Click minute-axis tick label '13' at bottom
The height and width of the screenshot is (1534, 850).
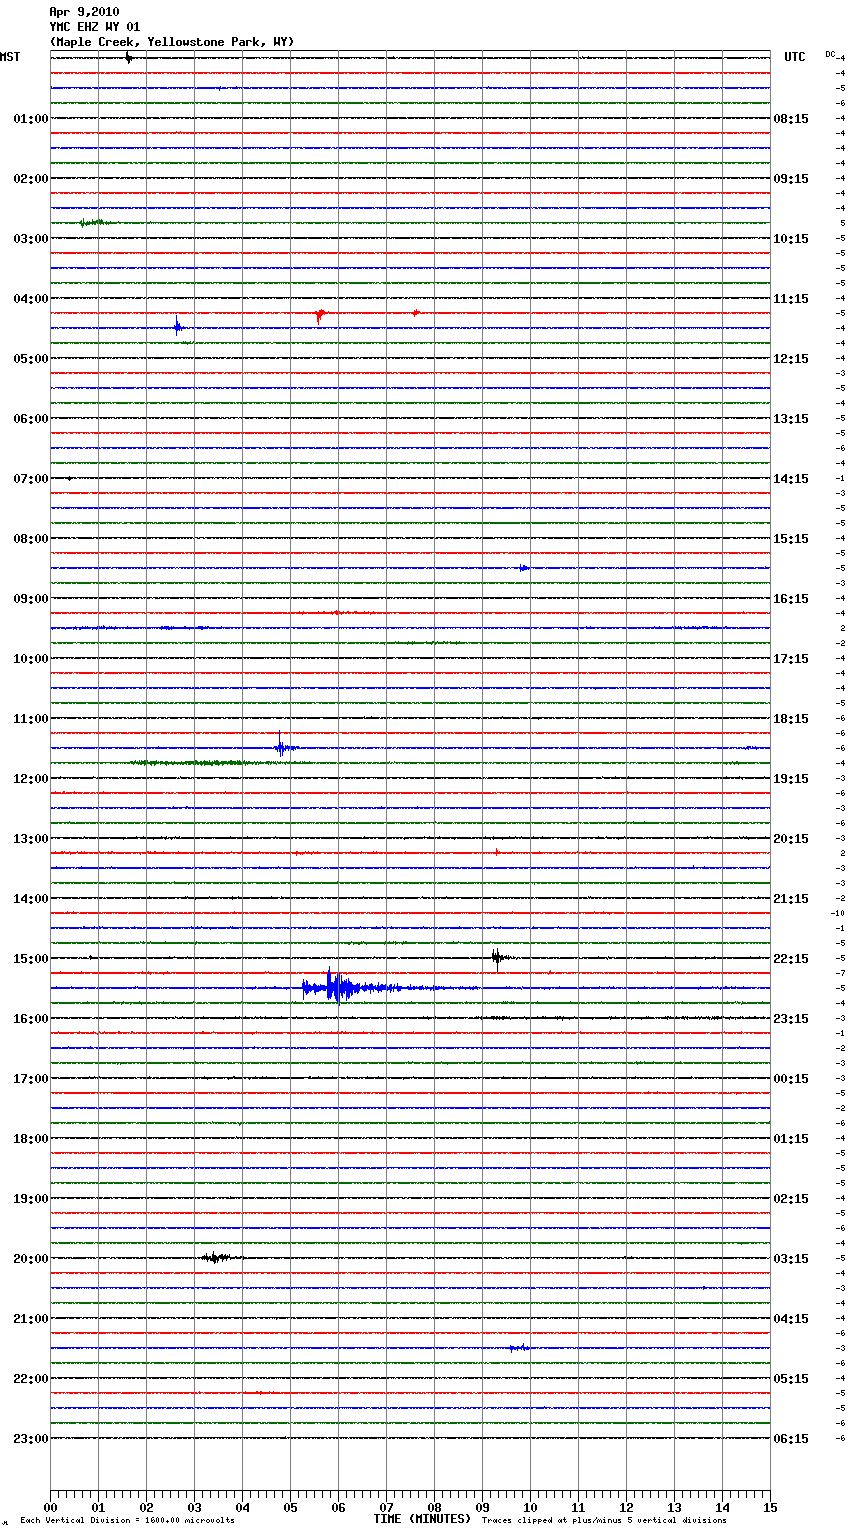pyautogui.click(x=674, y=1507)
